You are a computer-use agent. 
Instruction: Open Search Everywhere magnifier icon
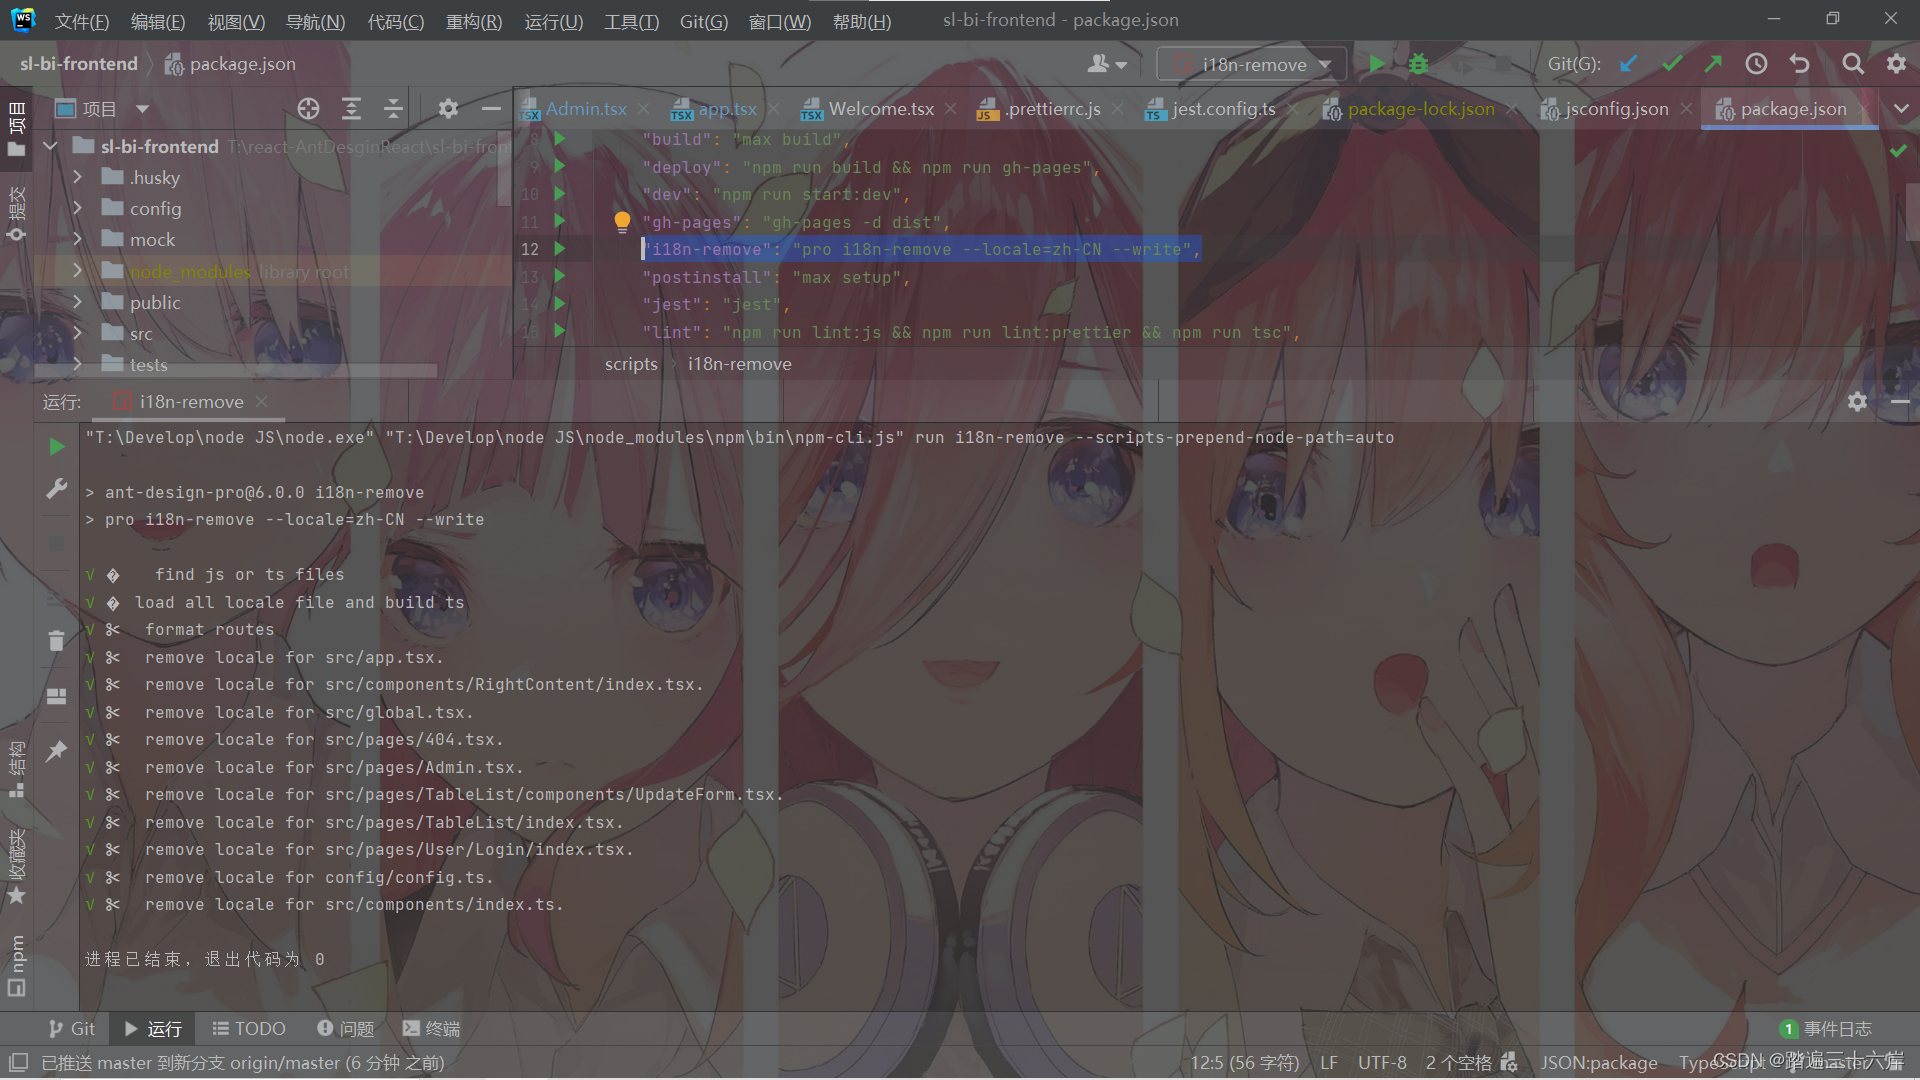[1853, 64]
